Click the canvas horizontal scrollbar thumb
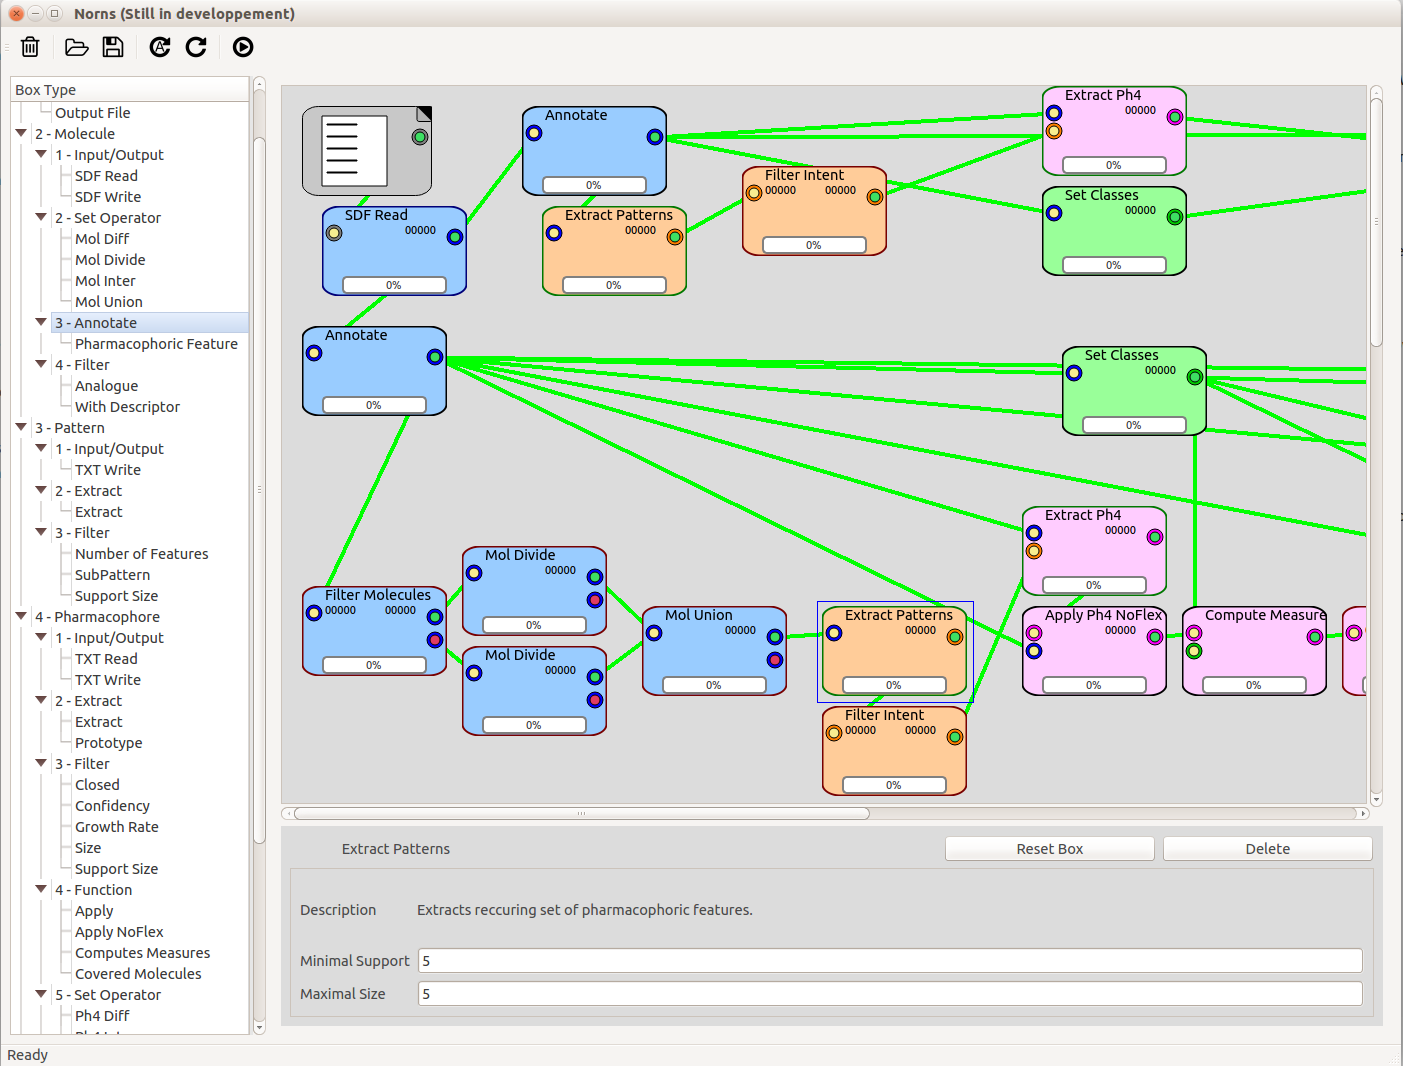This screenshot has height=1066, width=1403. pos(581,814)
